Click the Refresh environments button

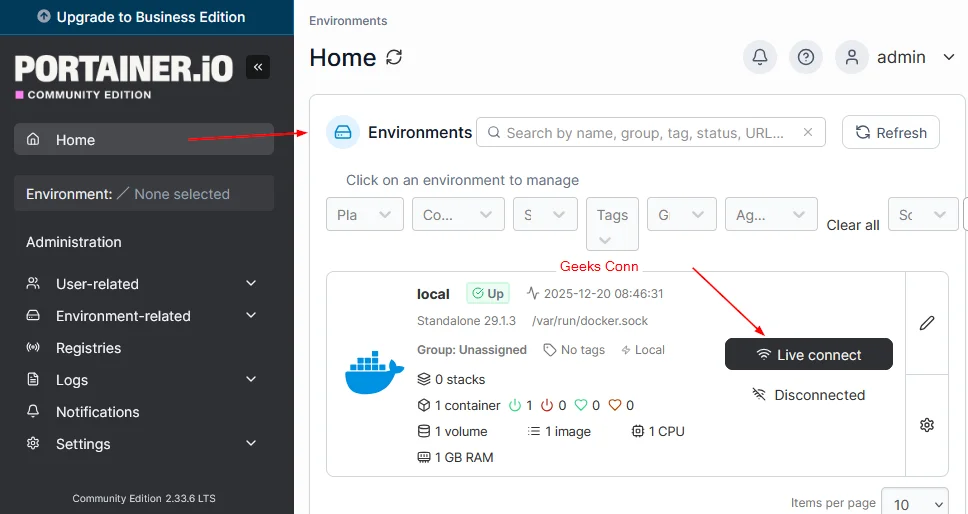[x=890, y=132]
